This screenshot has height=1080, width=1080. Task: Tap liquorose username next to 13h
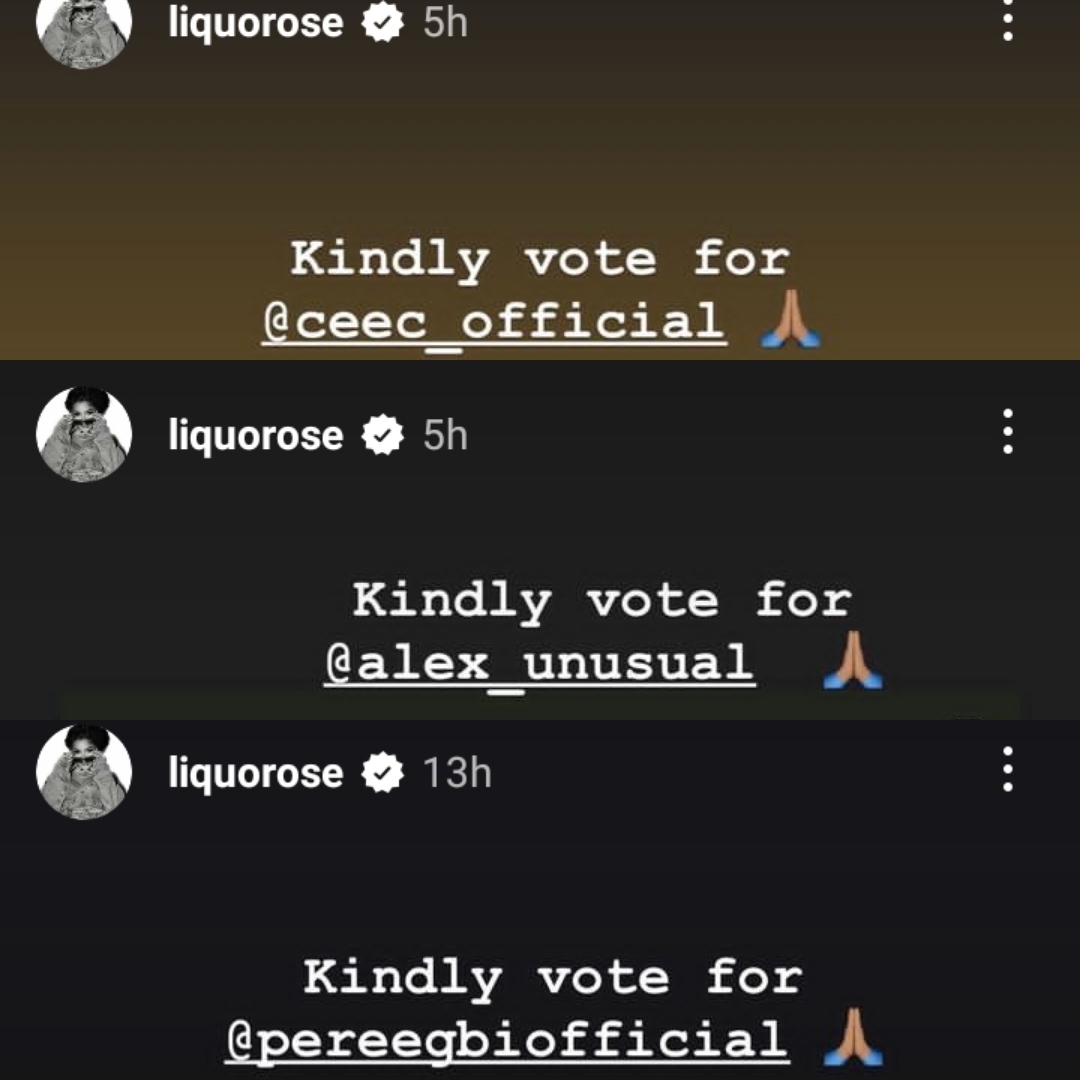pyautogui.click(x=256, y=772)
